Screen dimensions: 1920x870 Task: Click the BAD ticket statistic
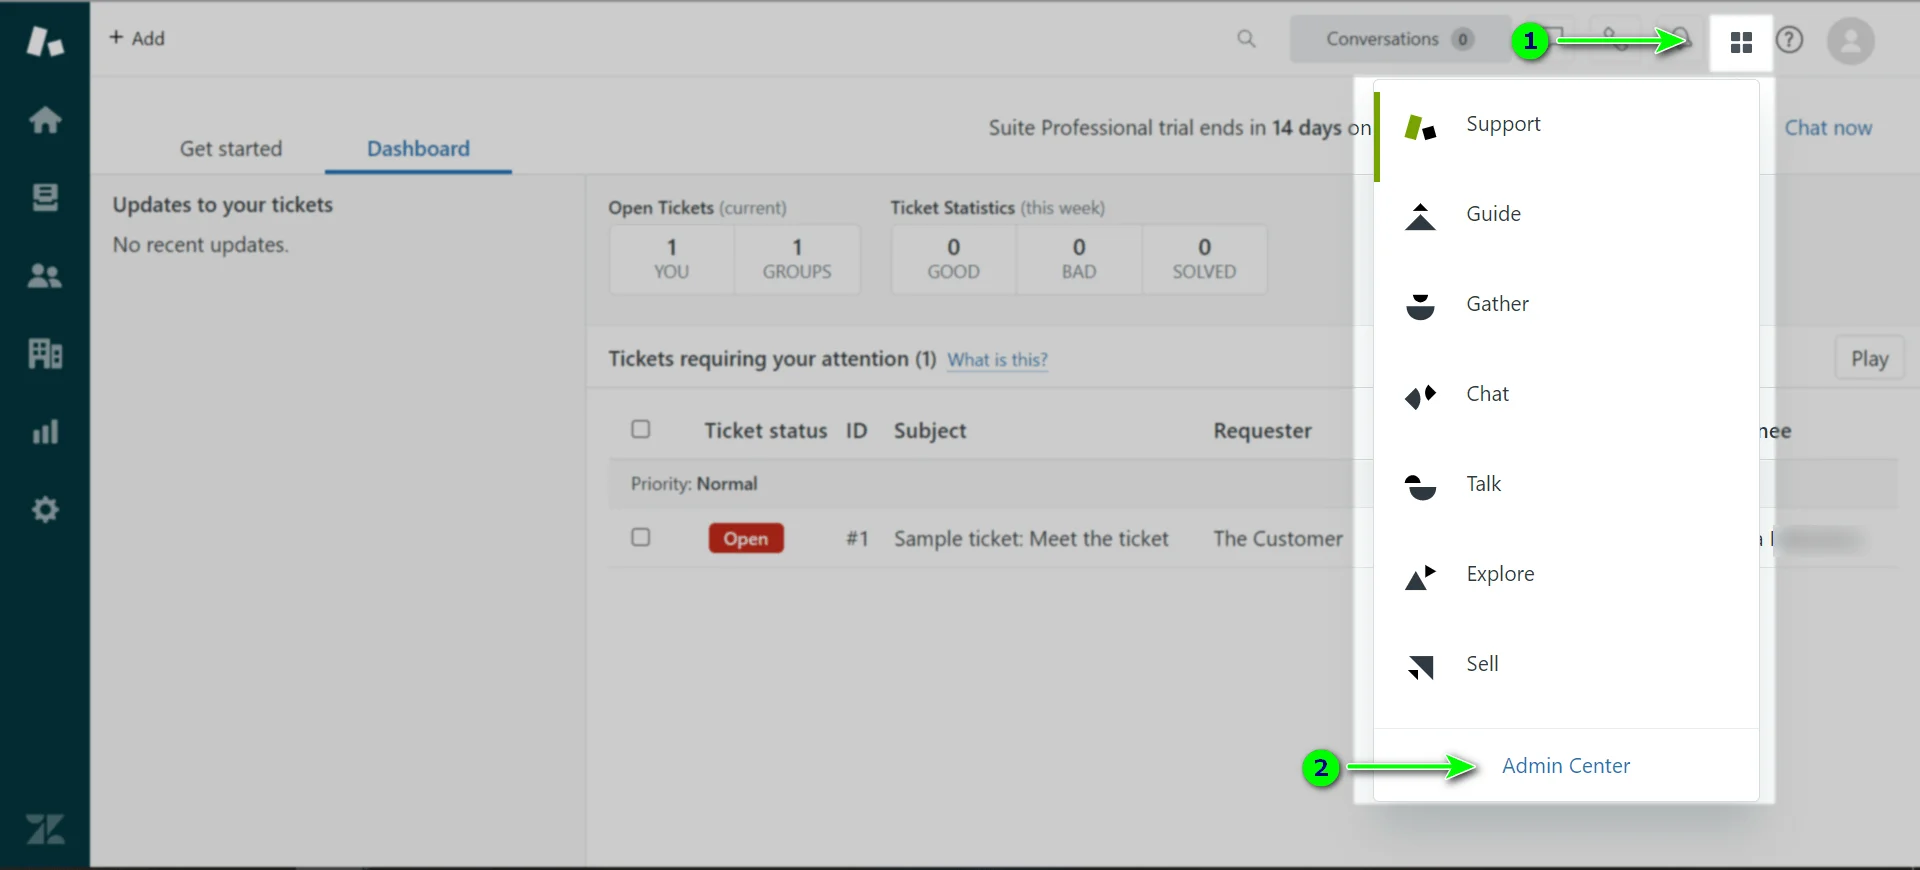pos(1079,259)
